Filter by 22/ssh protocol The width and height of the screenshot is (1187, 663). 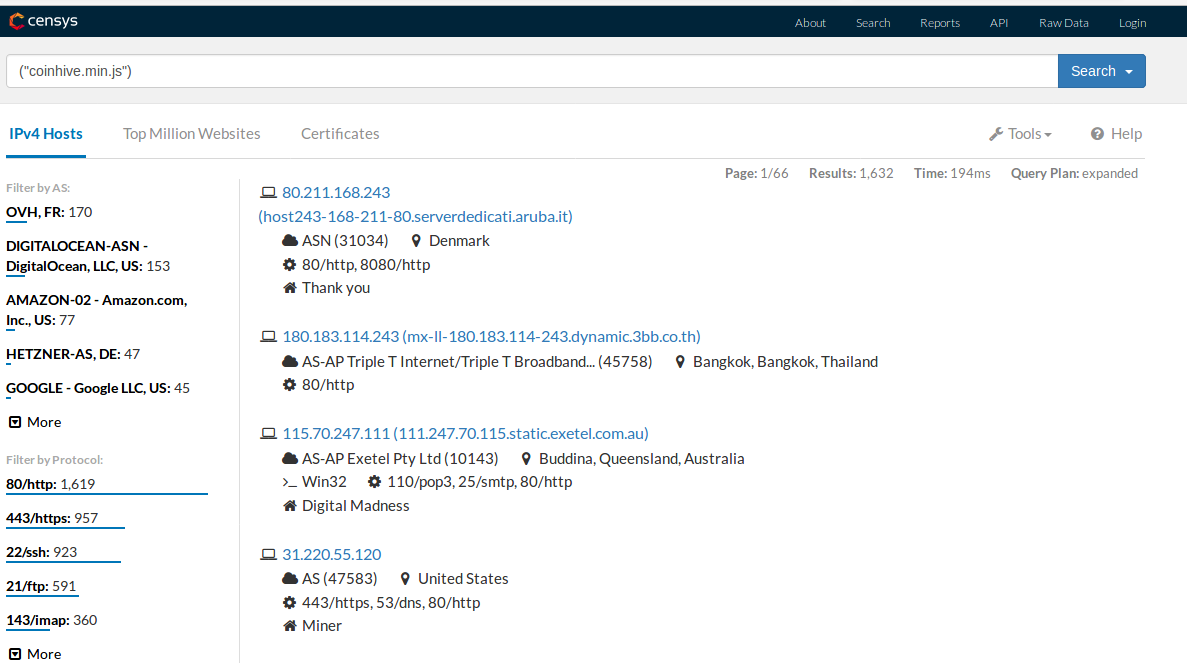click(42, 552)
